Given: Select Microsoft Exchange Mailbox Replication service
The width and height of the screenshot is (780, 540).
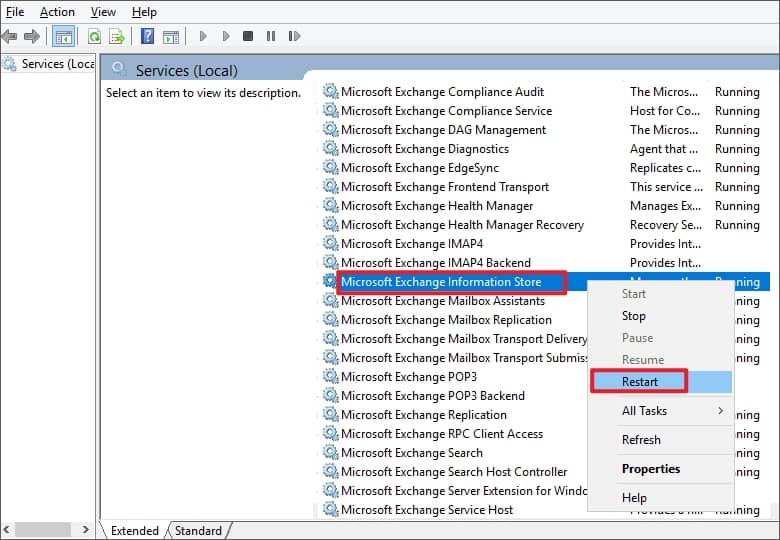Looking at the screenshot, I should tap(446, 320).
